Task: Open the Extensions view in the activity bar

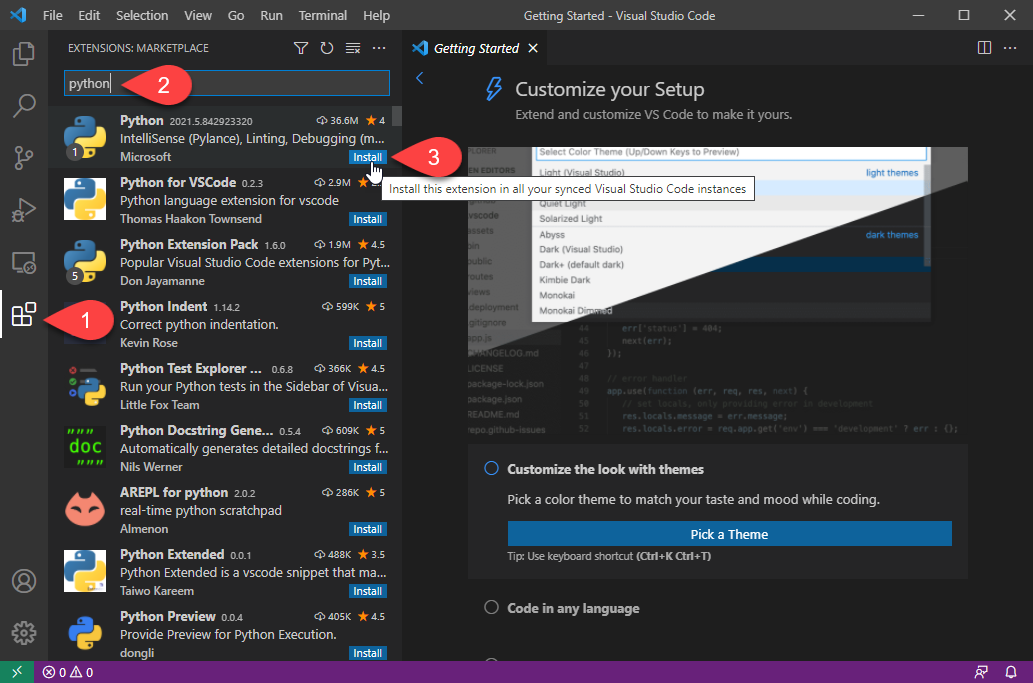Action: (x=24, y=314)
